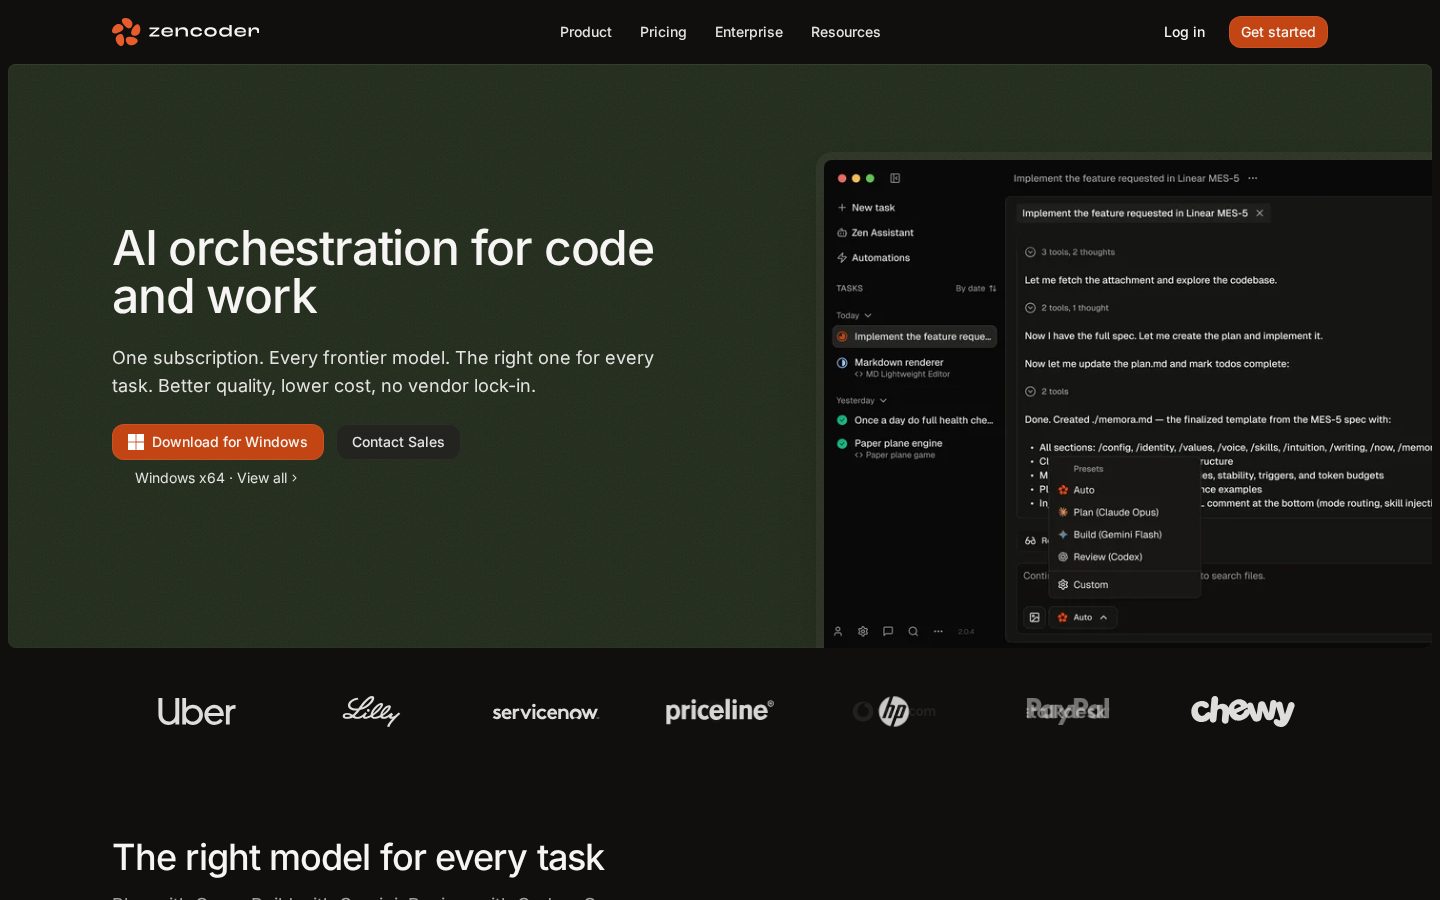Viewport: 1440px width, 900px height.
Task: Click the profile icon at the sidebar bottom
Action: coord(838,631)
